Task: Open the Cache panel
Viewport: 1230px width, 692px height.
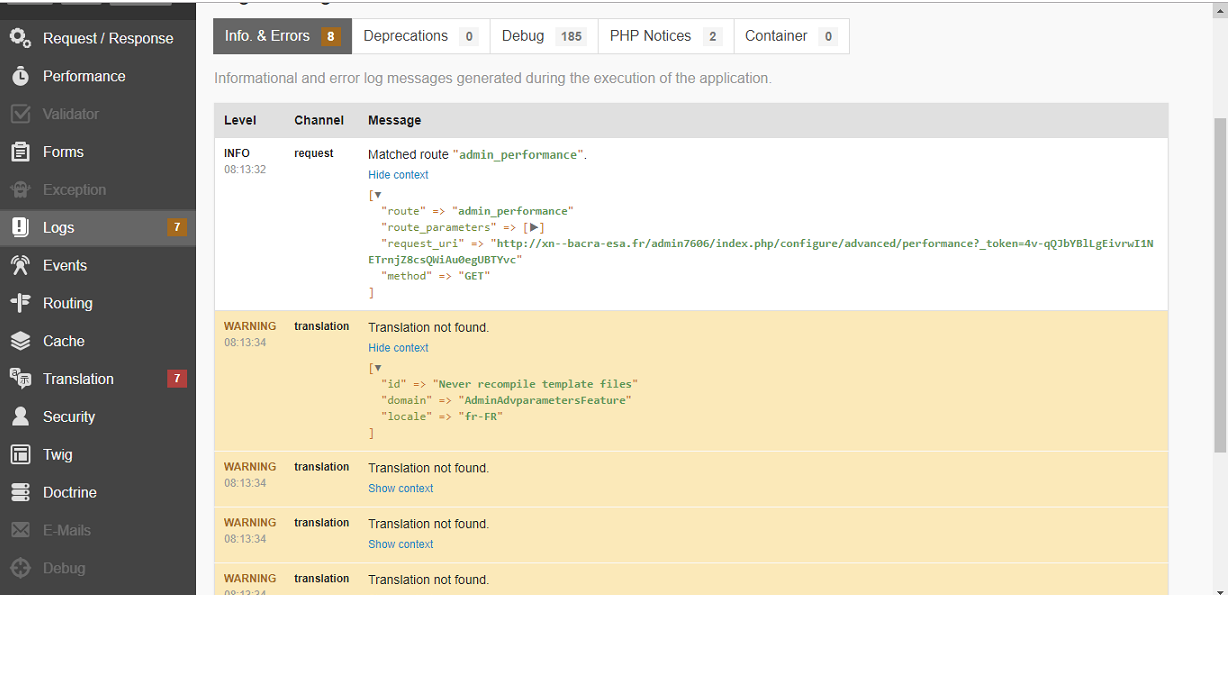Action: (98, 341)
